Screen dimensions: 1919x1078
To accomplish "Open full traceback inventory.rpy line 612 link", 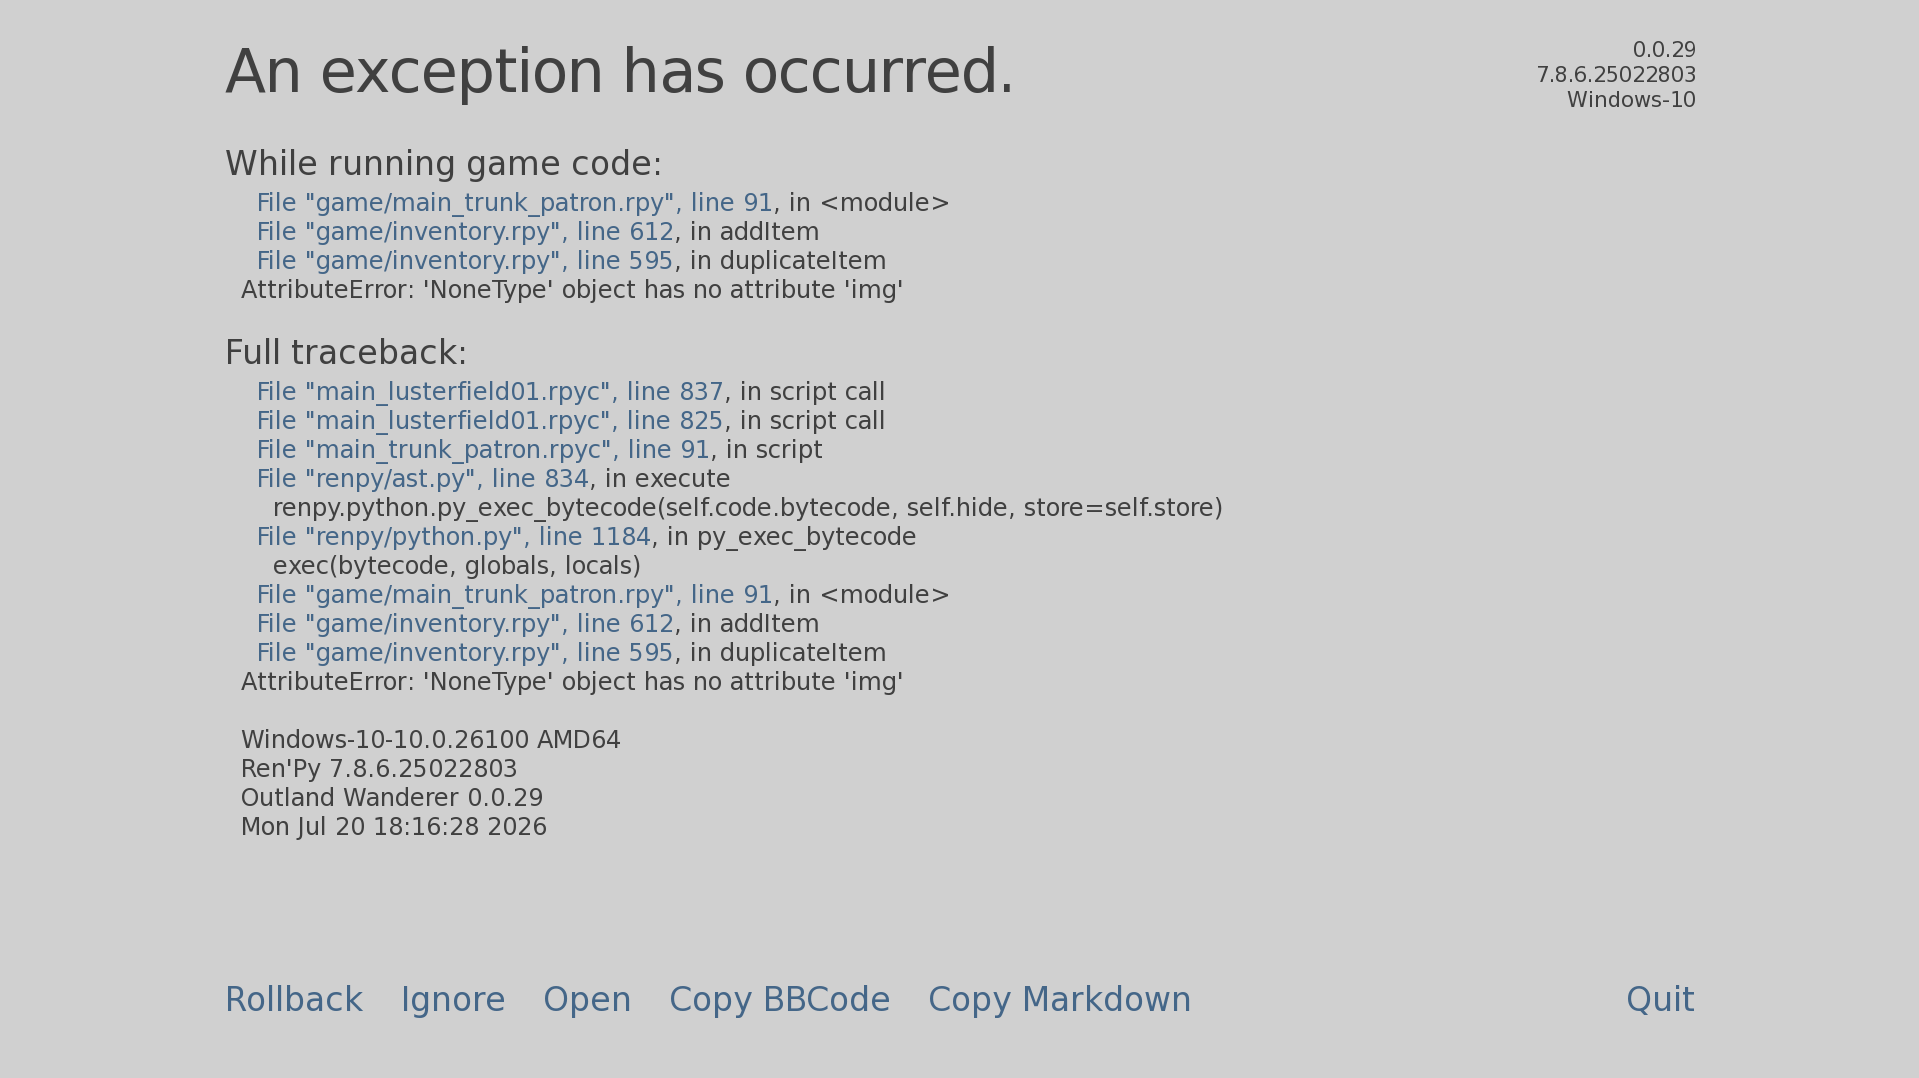I will [x=465, y=624].
